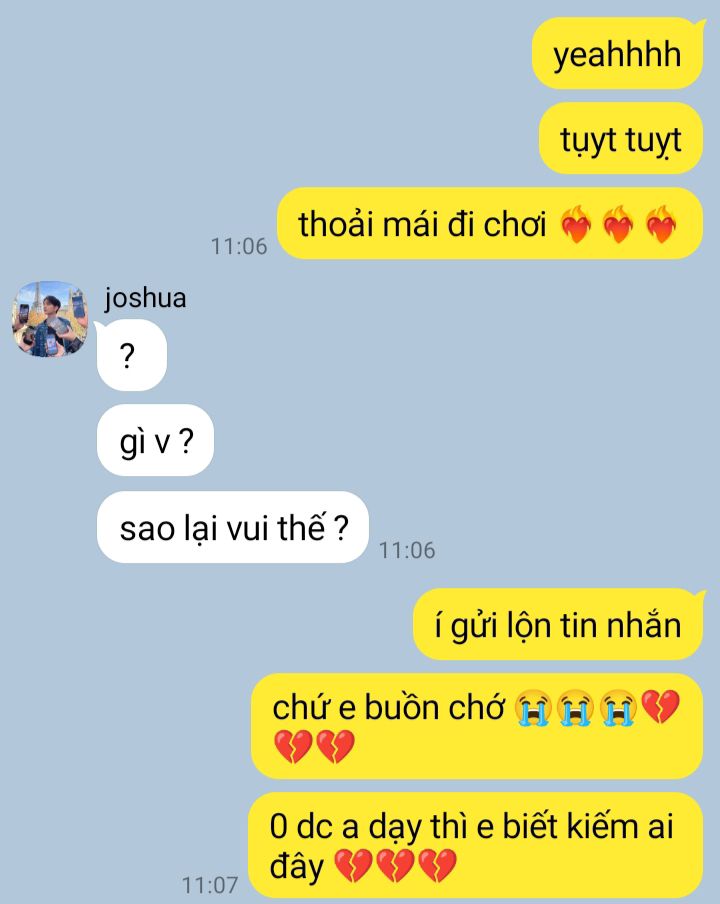Tap the last heart-on-fire emoji
The image size is (720, 904).
(x=661, y=224)
